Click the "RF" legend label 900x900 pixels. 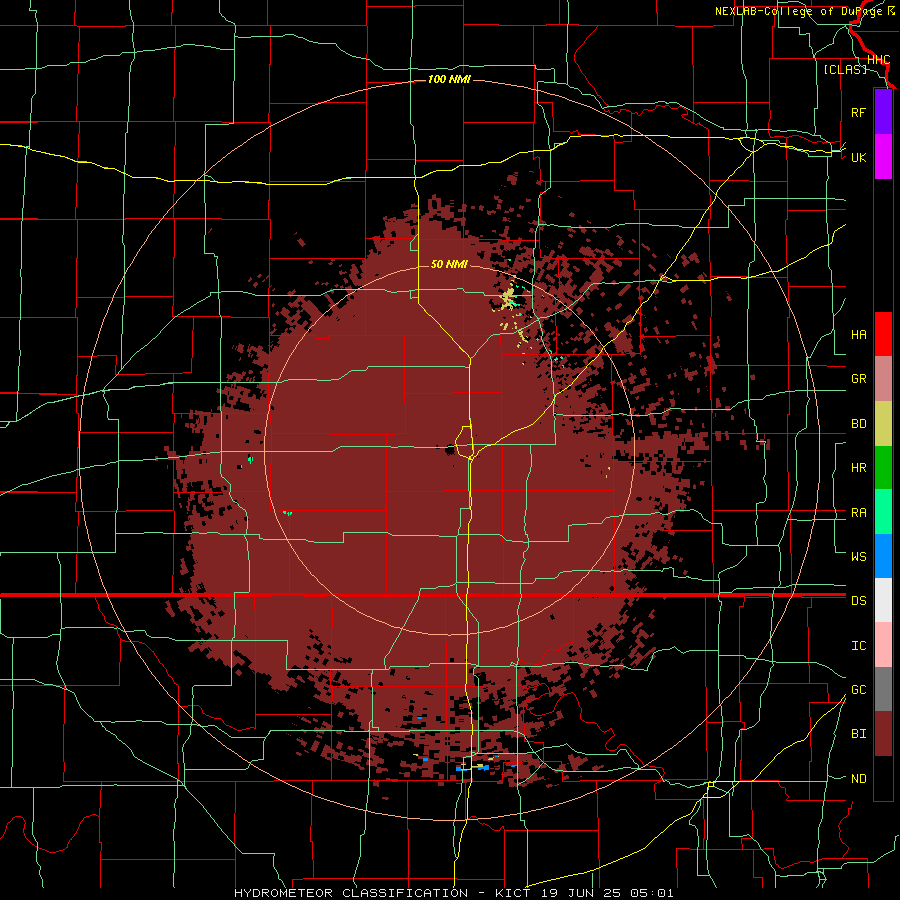(858, 112)
